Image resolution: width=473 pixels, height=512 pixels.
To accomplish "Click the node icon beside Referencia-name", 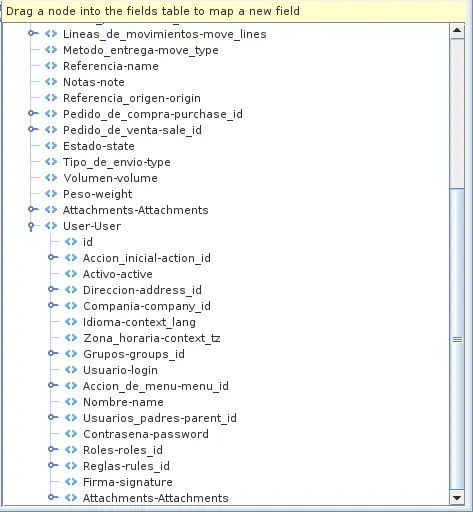I will tap(51, 66).
